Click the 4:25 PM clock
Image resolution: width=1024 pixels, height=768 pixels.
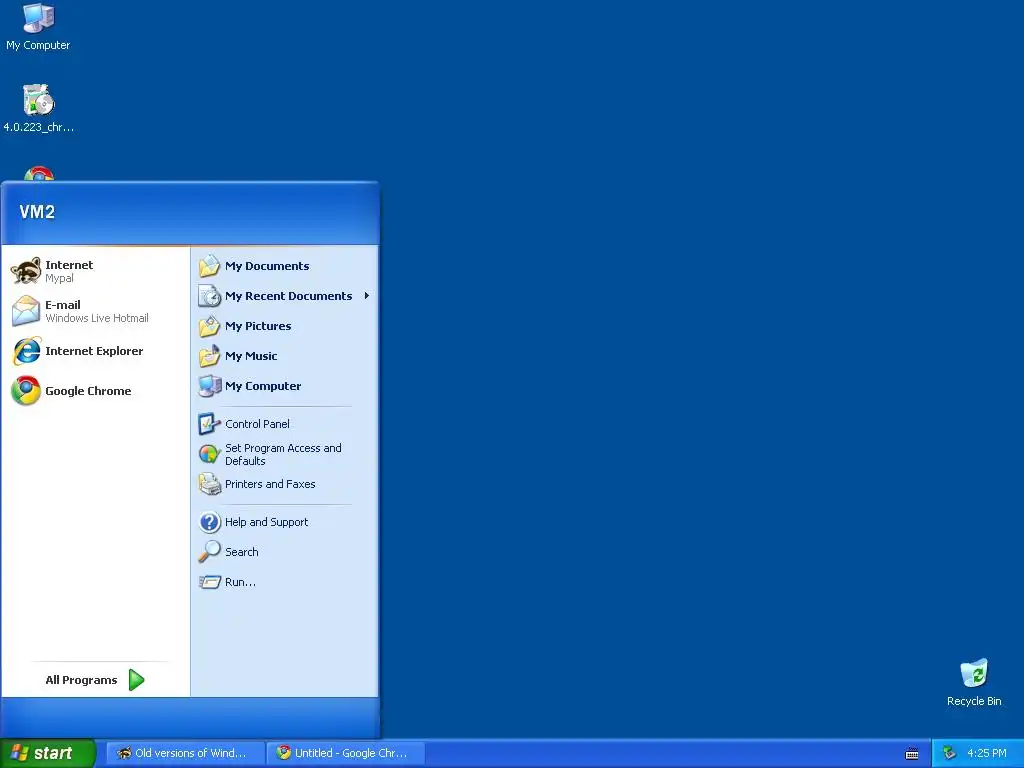click(987, 753)
